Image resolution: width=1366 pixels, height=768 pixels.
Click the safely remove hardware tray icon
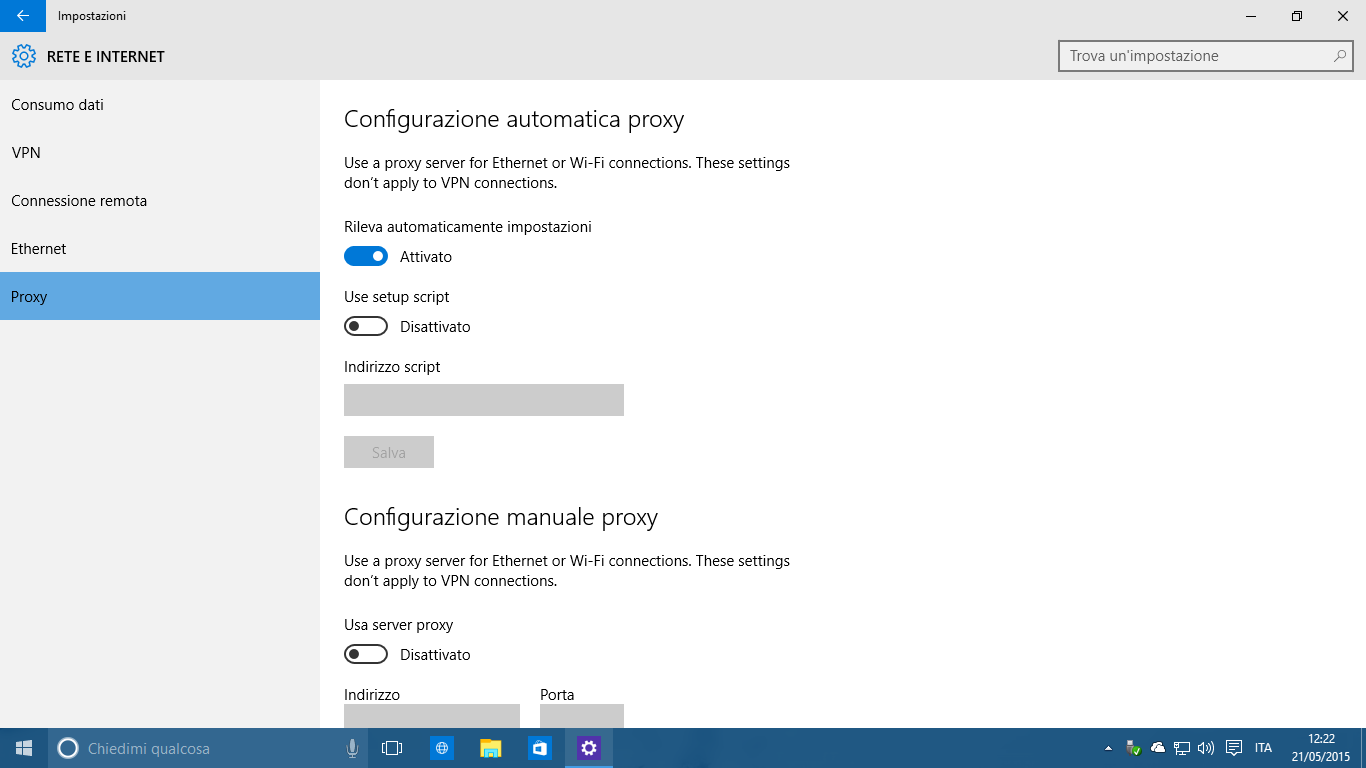[x=1133, y=748]
